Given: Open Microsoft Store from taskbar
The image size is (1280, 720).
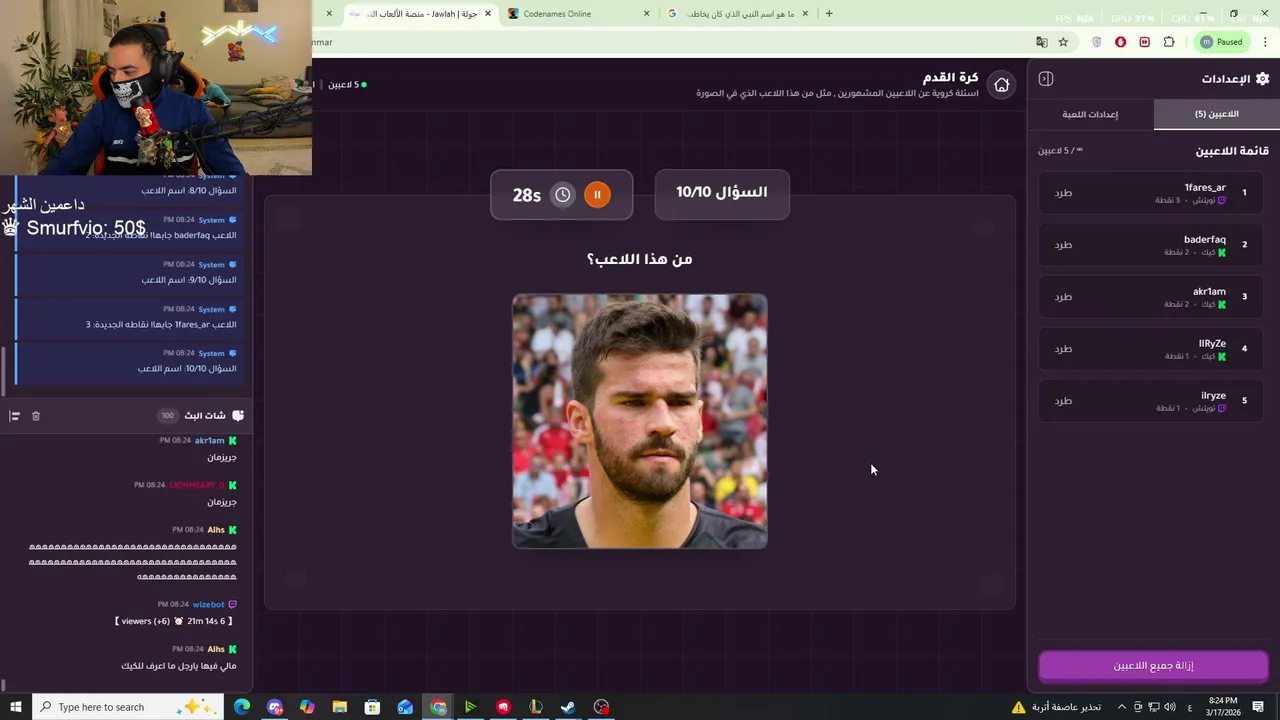Looking at the screenshot, I should pyautogui.click(x=372, y=707).
